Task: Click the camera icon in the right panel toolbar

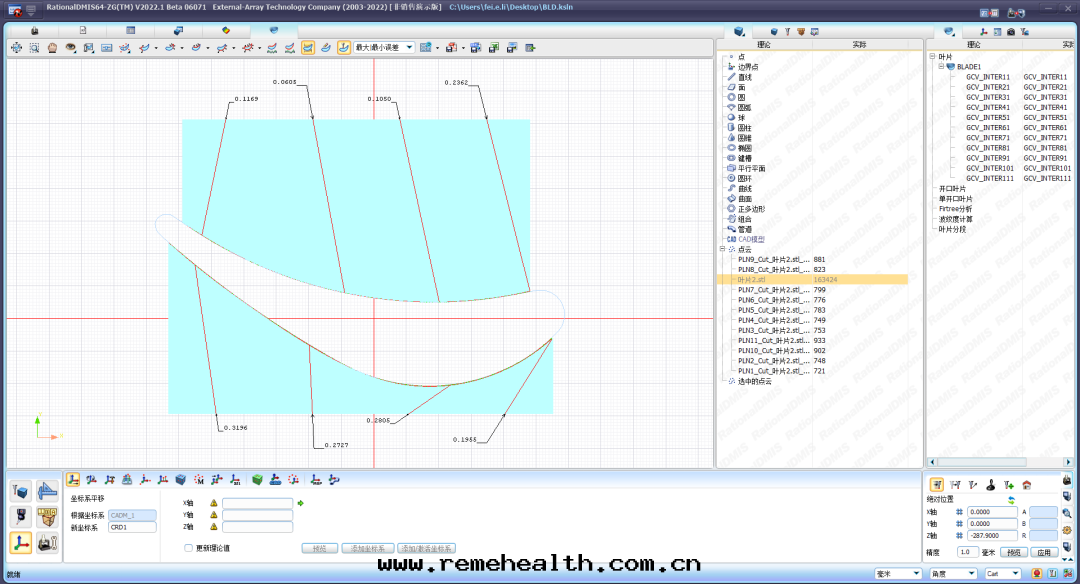Action: pos(1011,32)
